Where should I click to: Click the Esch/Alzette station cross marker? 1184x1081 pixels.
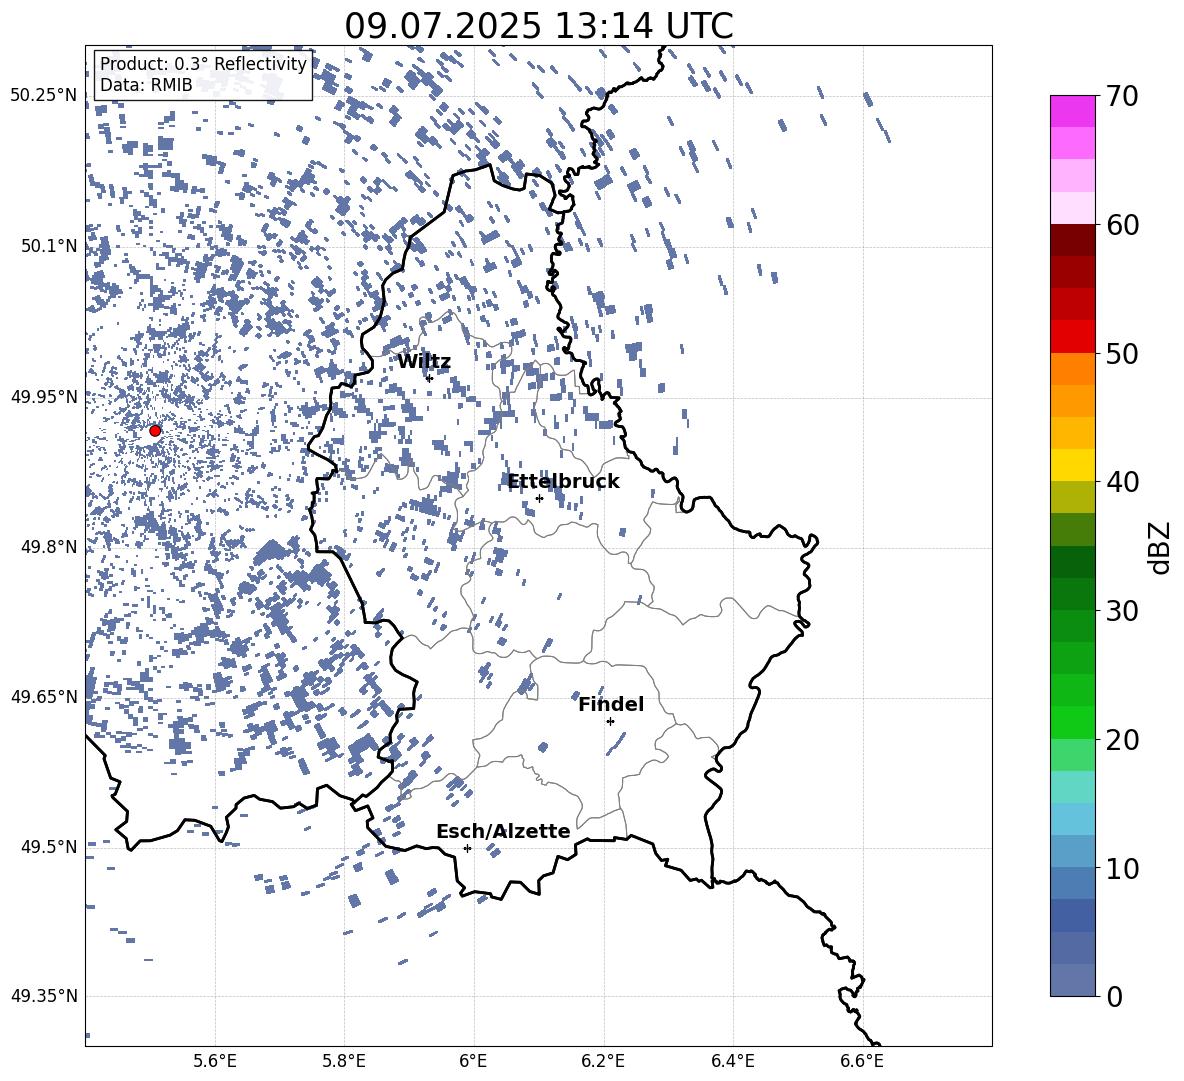(x=467, y=848)
